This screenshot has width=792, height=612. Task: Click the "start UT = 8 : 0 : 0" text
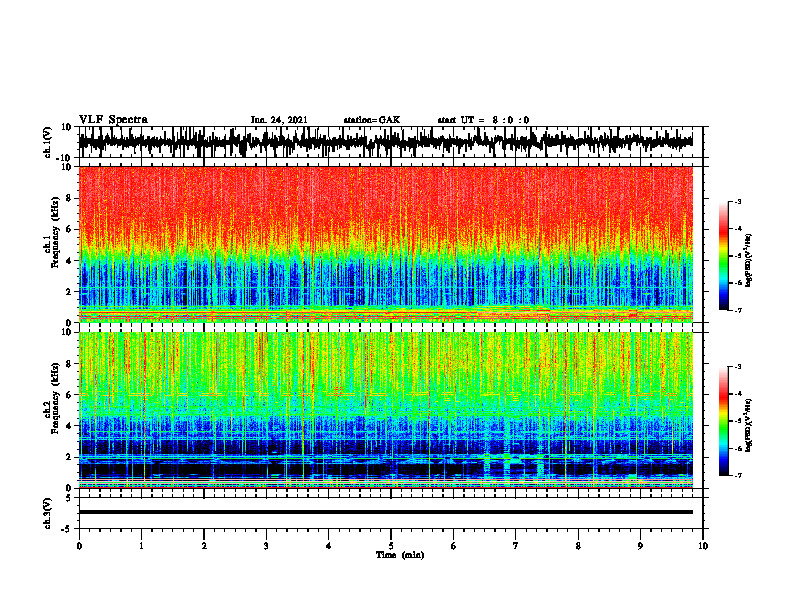tap(483, 120)
